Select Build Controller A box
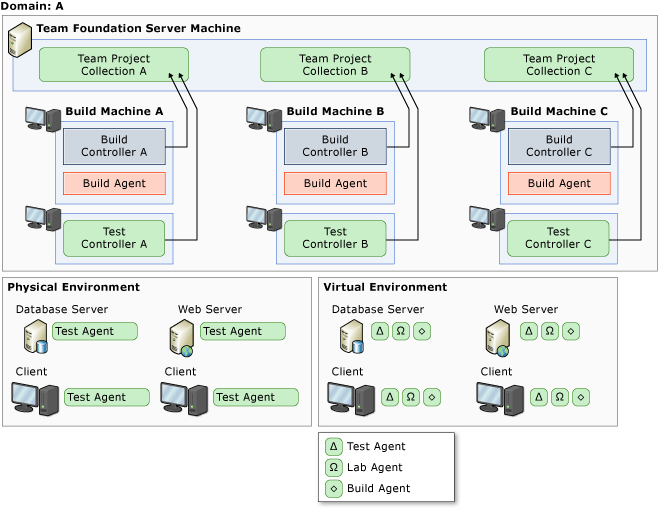 coord(114,146)
